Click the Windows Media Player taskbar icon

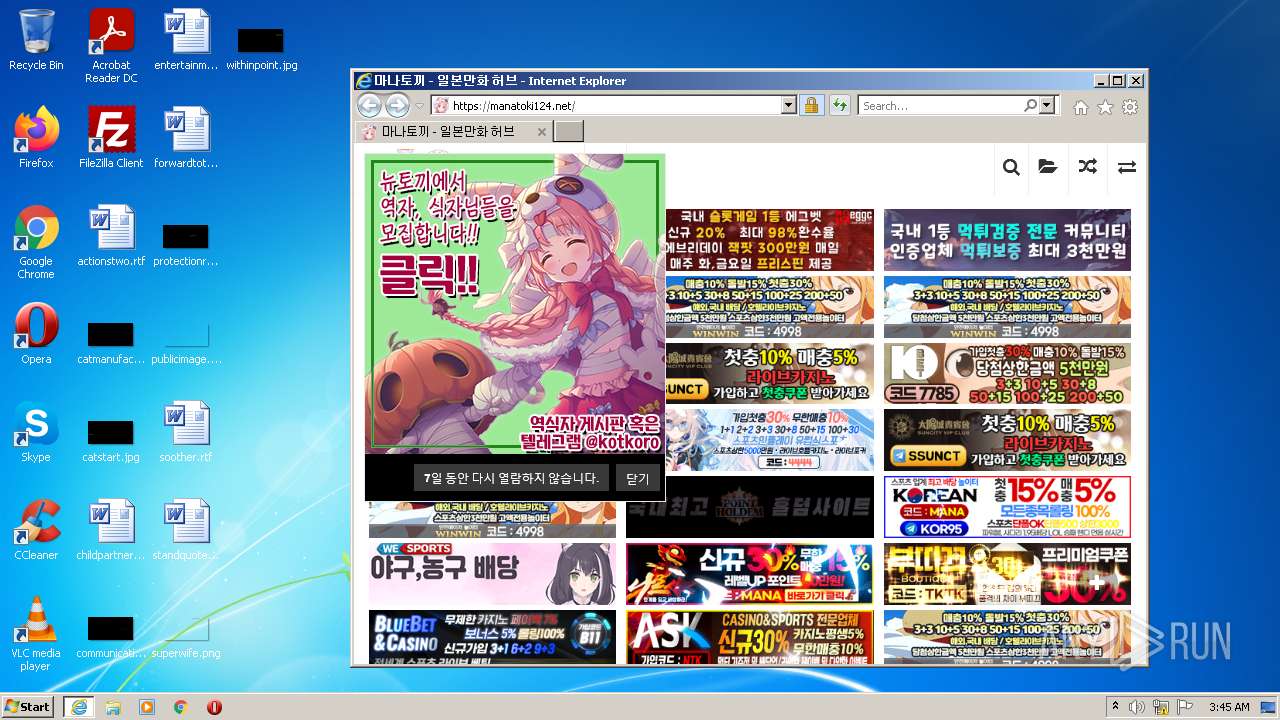[x=147, y=707]
